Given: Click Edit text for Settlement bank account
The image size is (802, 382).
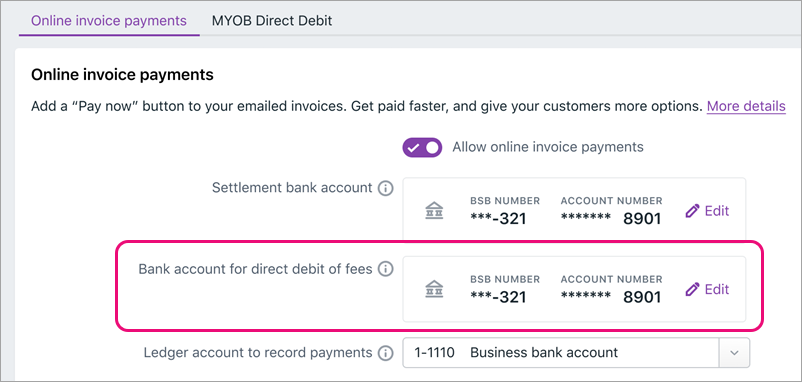Looking at the screenshot, I should (x=717, y=211).
